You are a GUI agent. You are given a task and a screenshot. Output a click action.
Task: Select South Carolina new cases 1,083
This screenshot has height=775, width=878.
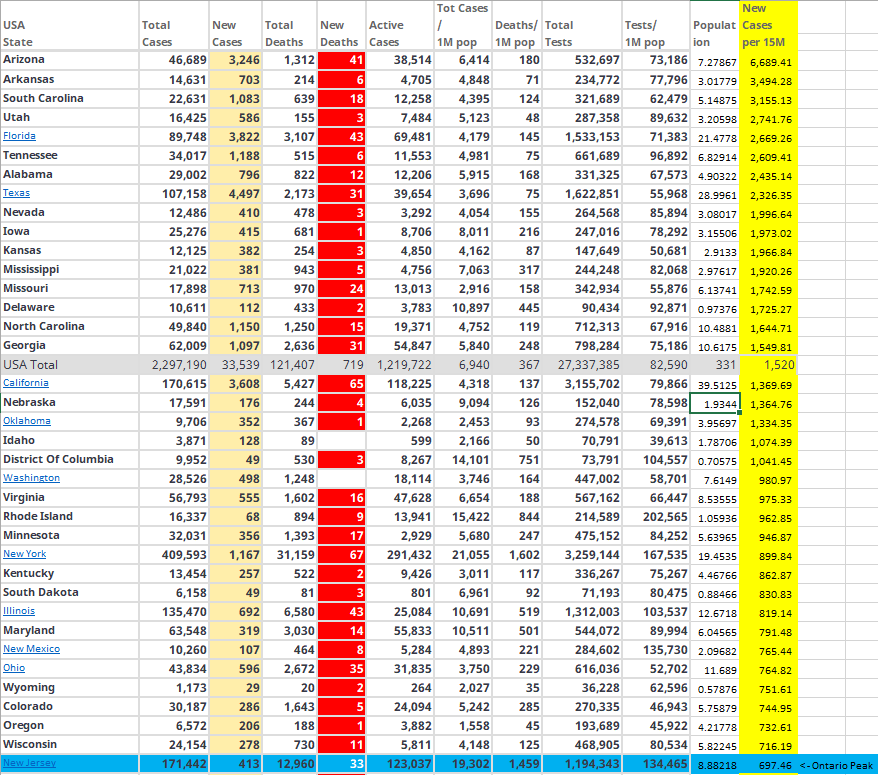pyautogui.click(x=235, y=99)
